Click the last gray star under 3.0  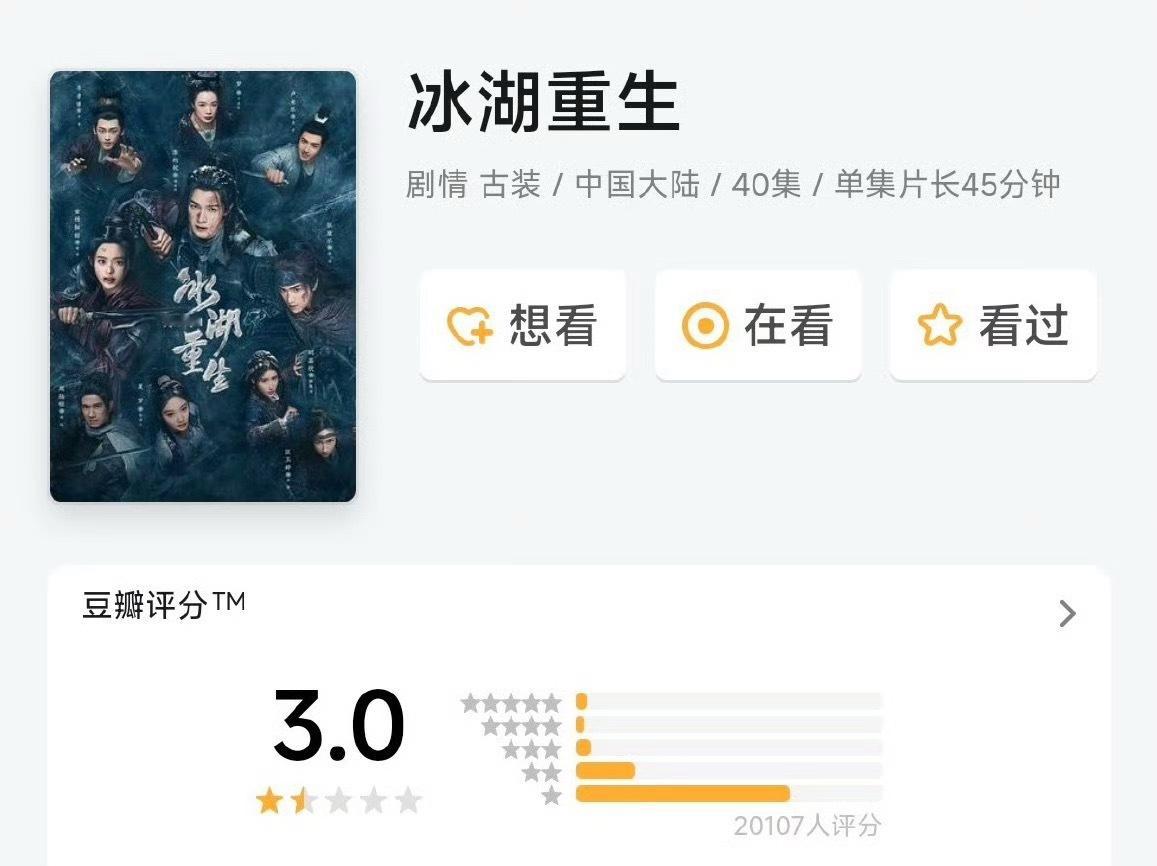tap(408, 801)
